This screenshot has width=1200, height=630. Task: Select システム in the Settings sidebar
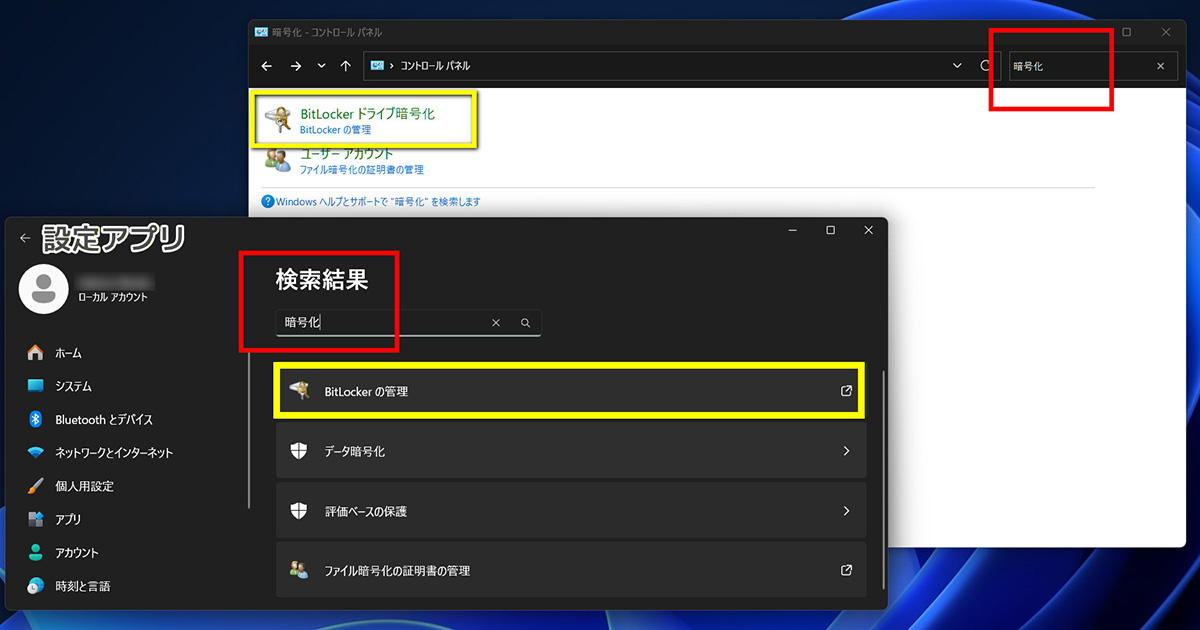[x=73, y=386]
